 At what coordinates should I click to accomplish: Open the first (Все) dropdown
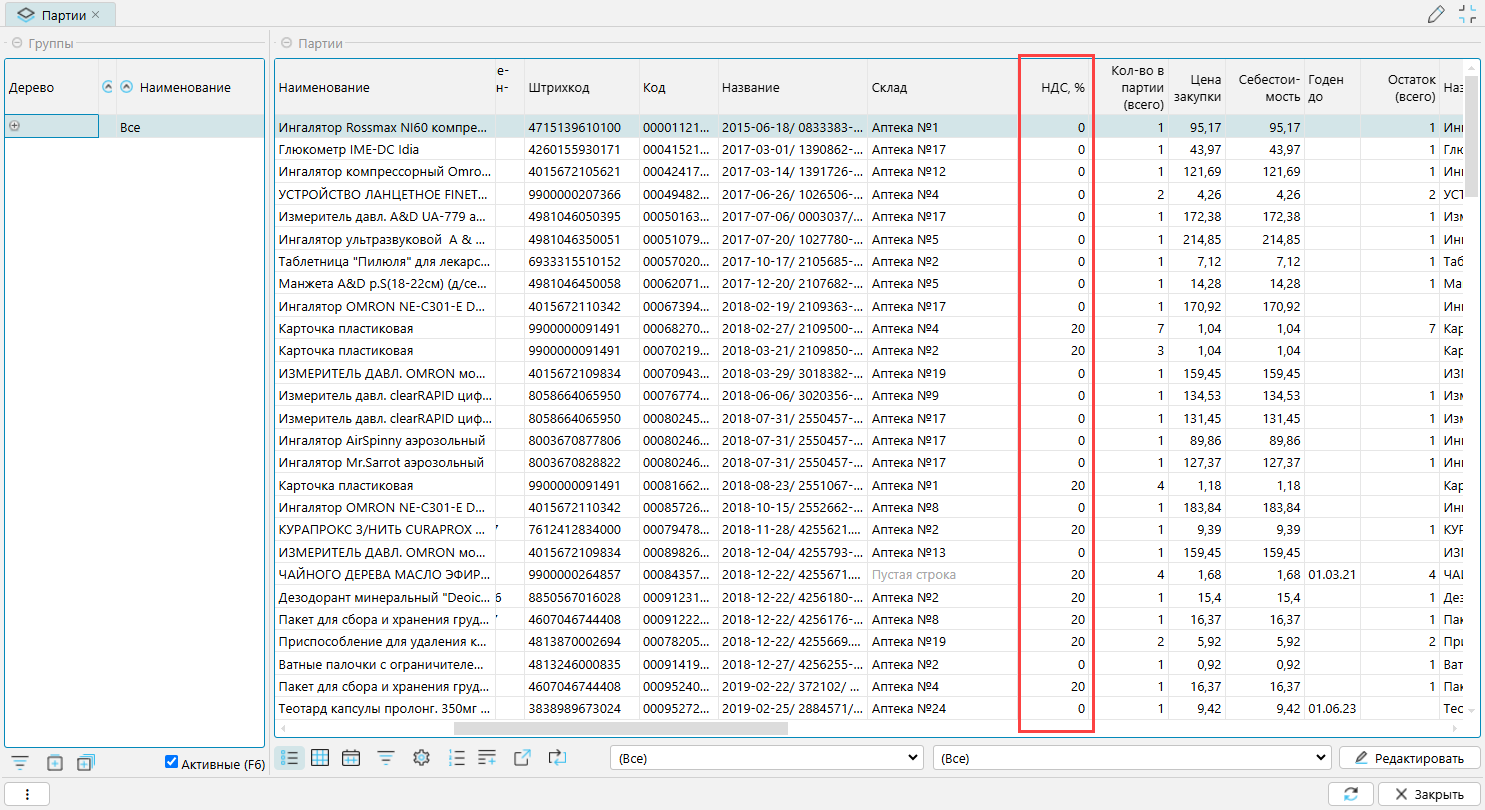(765, 758)
